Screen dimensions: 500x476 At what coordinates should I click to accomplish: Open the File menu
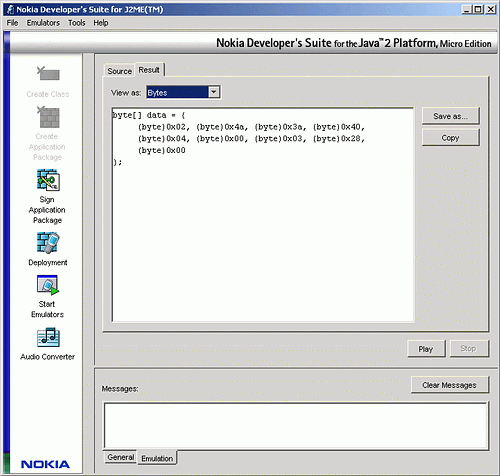point(12,23)
